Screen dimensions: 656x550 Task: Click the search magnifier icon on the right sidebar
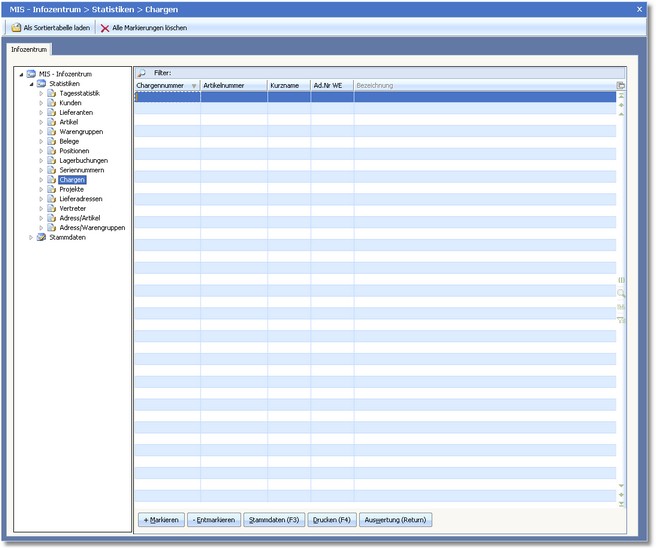(621, 293)
